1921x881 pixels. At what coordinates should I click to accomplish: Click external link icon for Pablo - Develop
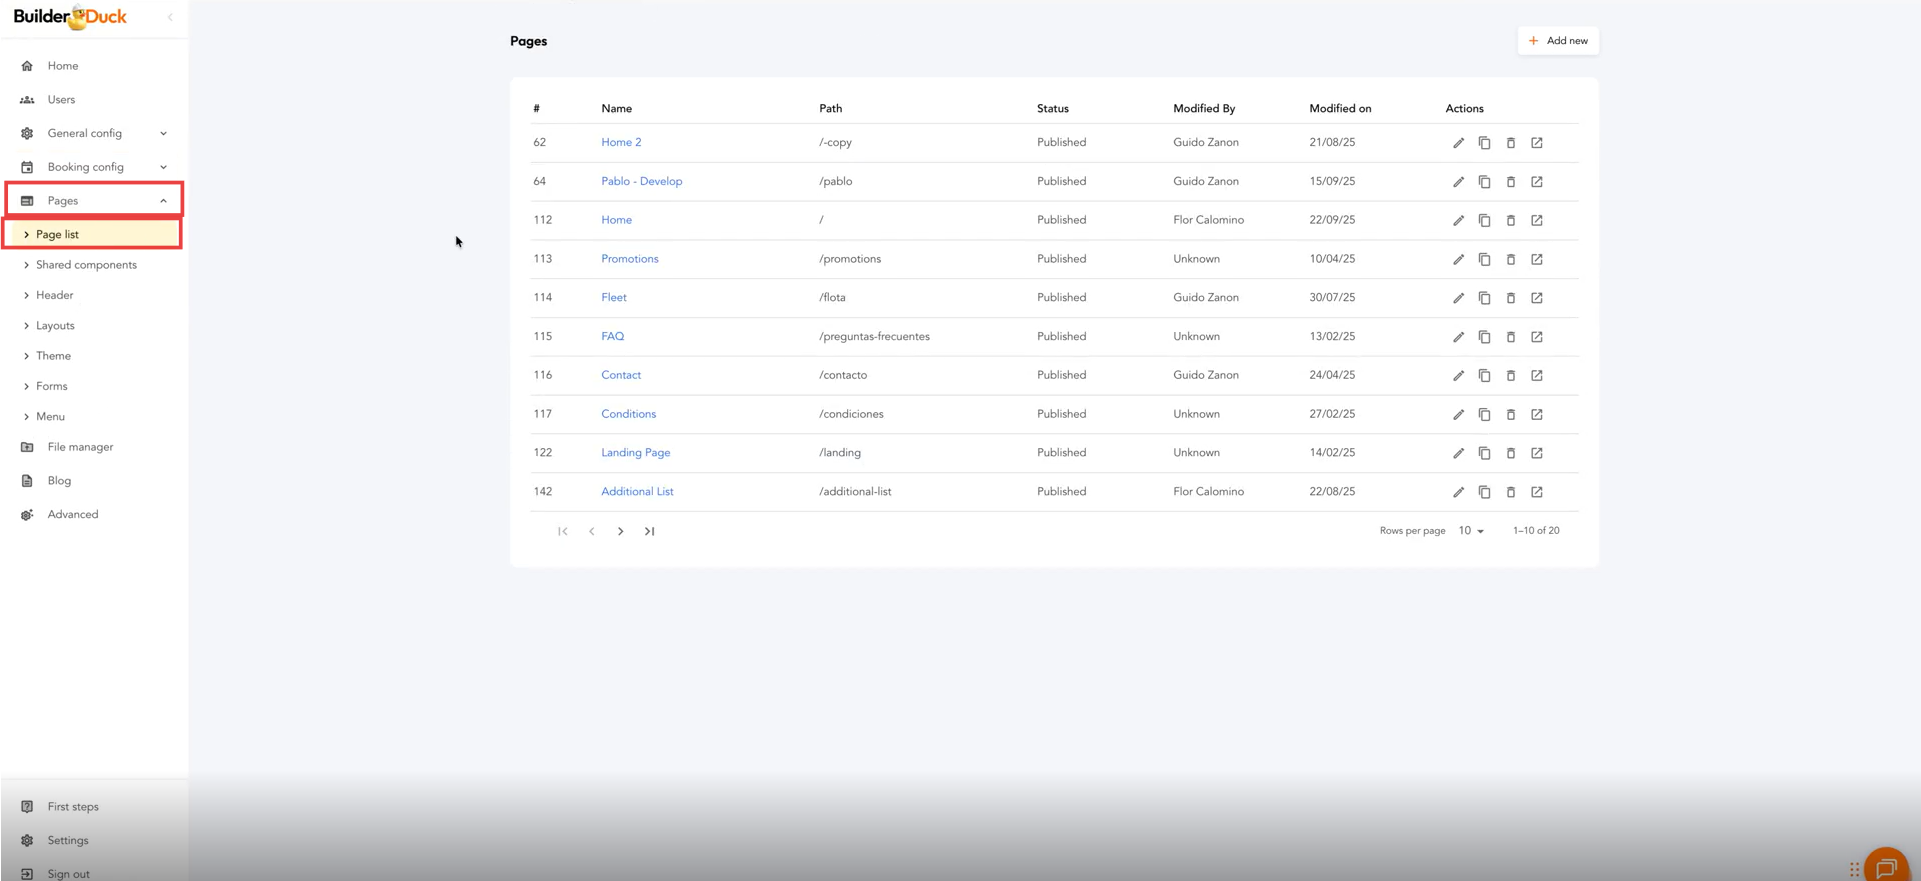click(1536, 182)
